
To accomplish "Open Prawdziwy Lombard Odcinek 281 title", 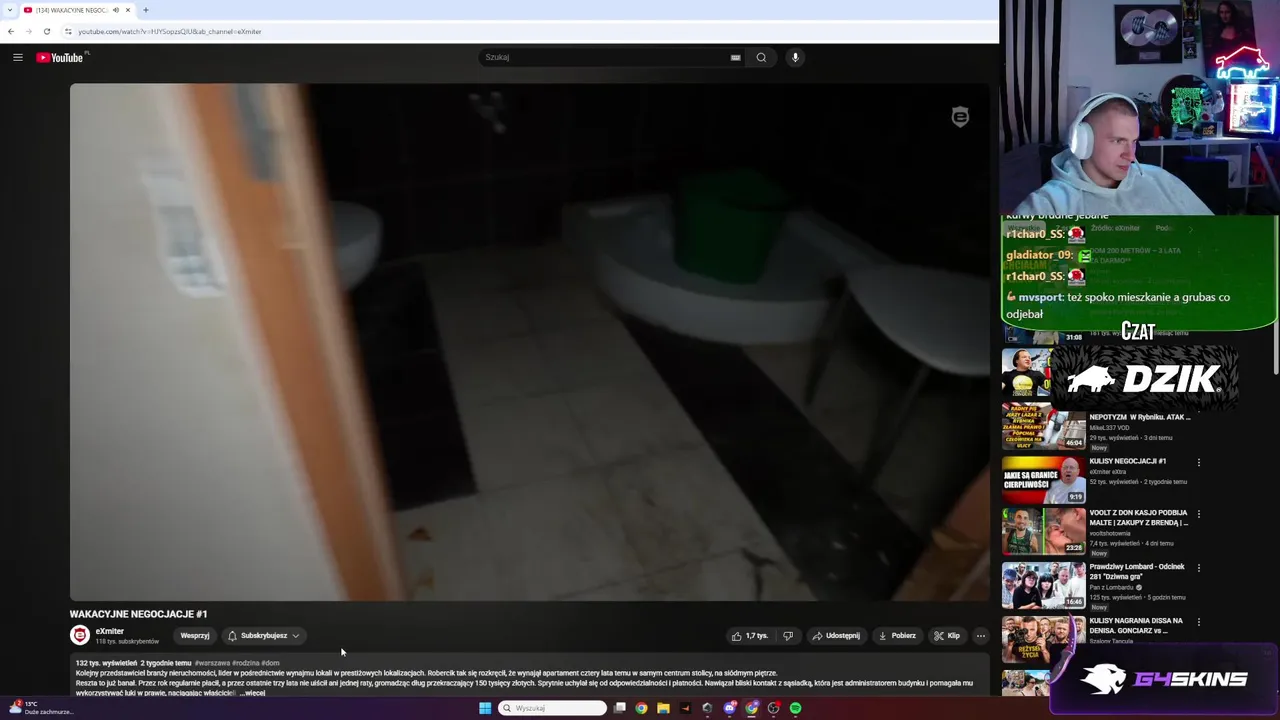I will click(1137, 571).
